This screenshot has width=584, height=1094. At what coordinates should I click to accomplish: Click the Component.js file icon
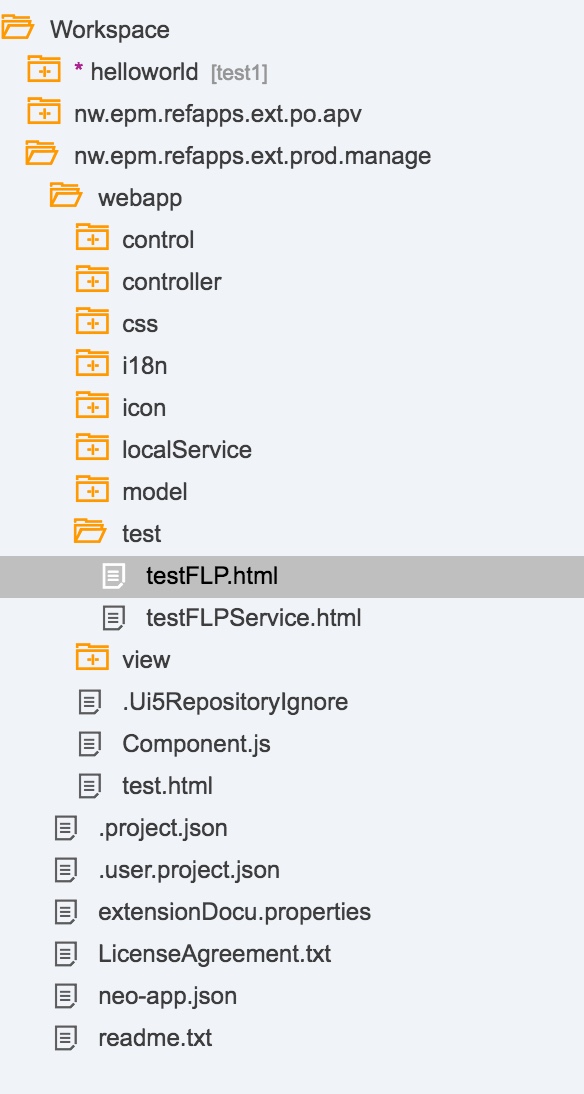(91, 744)
